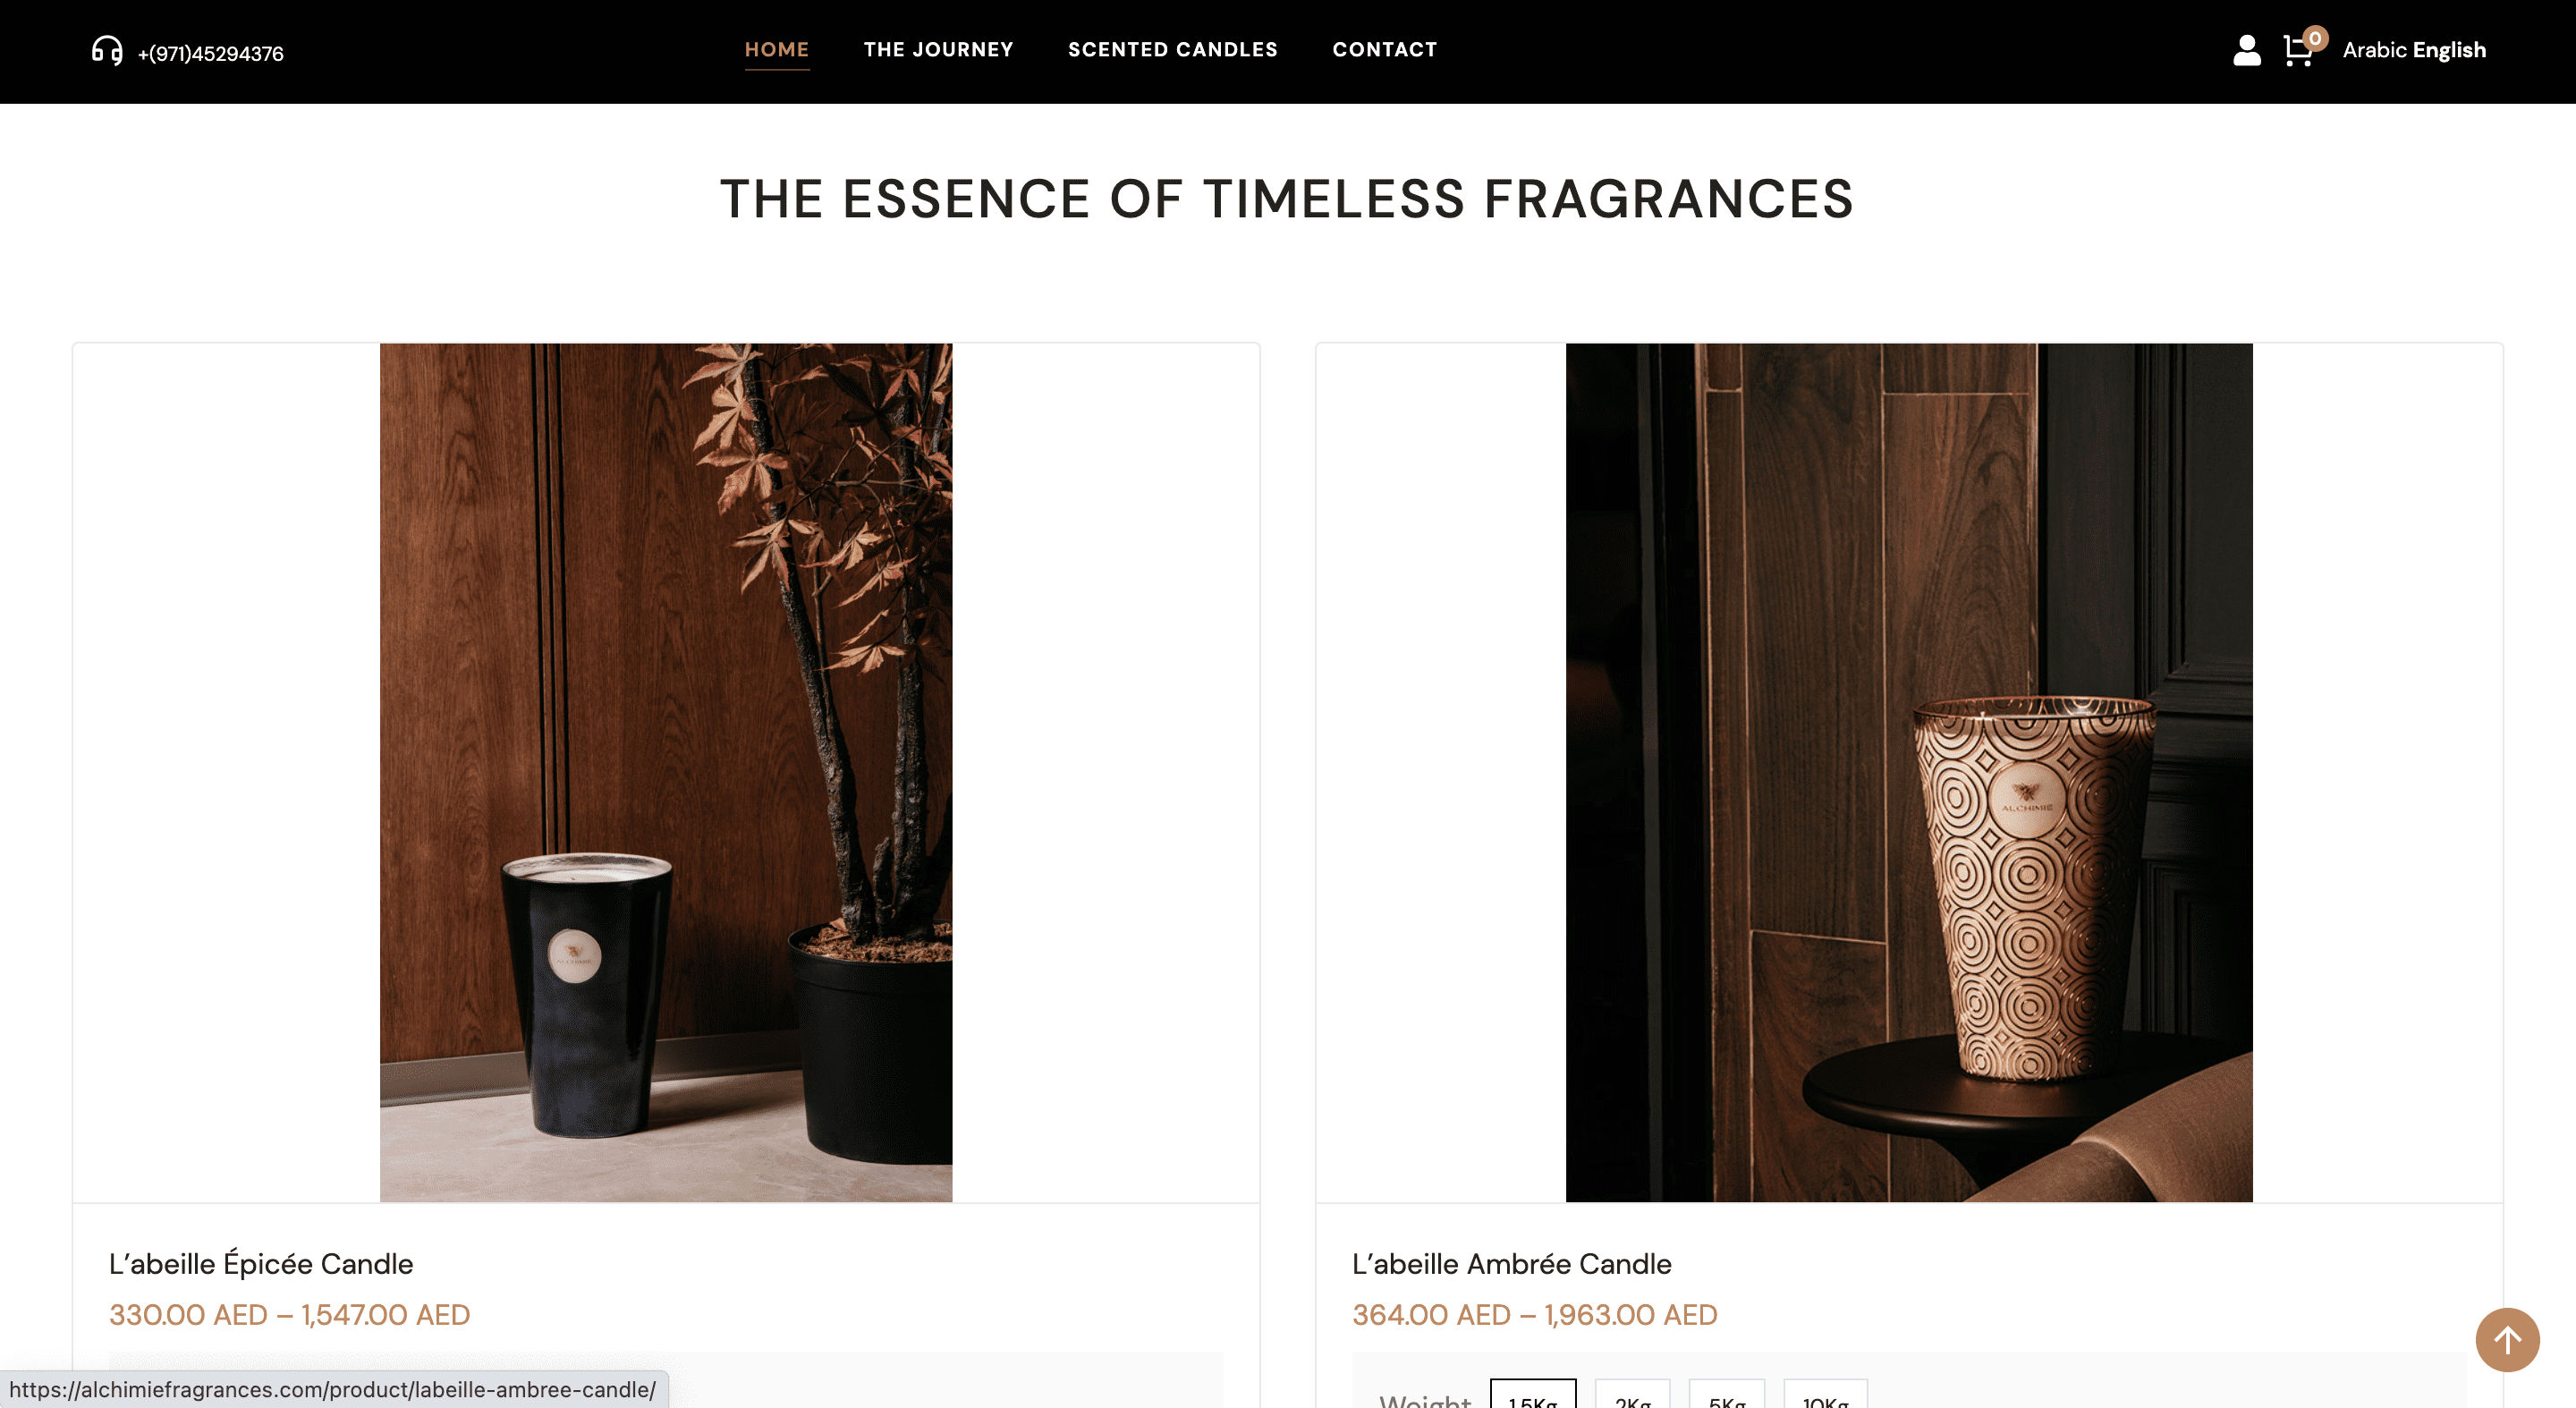This screenshot has height=1408, width=2576.
Task: Select the 1.5Kg weight option
Action: tap(1532, 1395)
